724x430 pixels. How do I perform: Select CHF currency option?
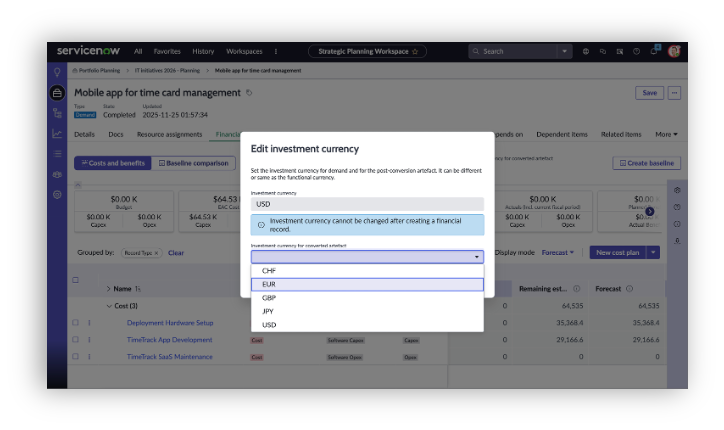click(x=367, y=271)
